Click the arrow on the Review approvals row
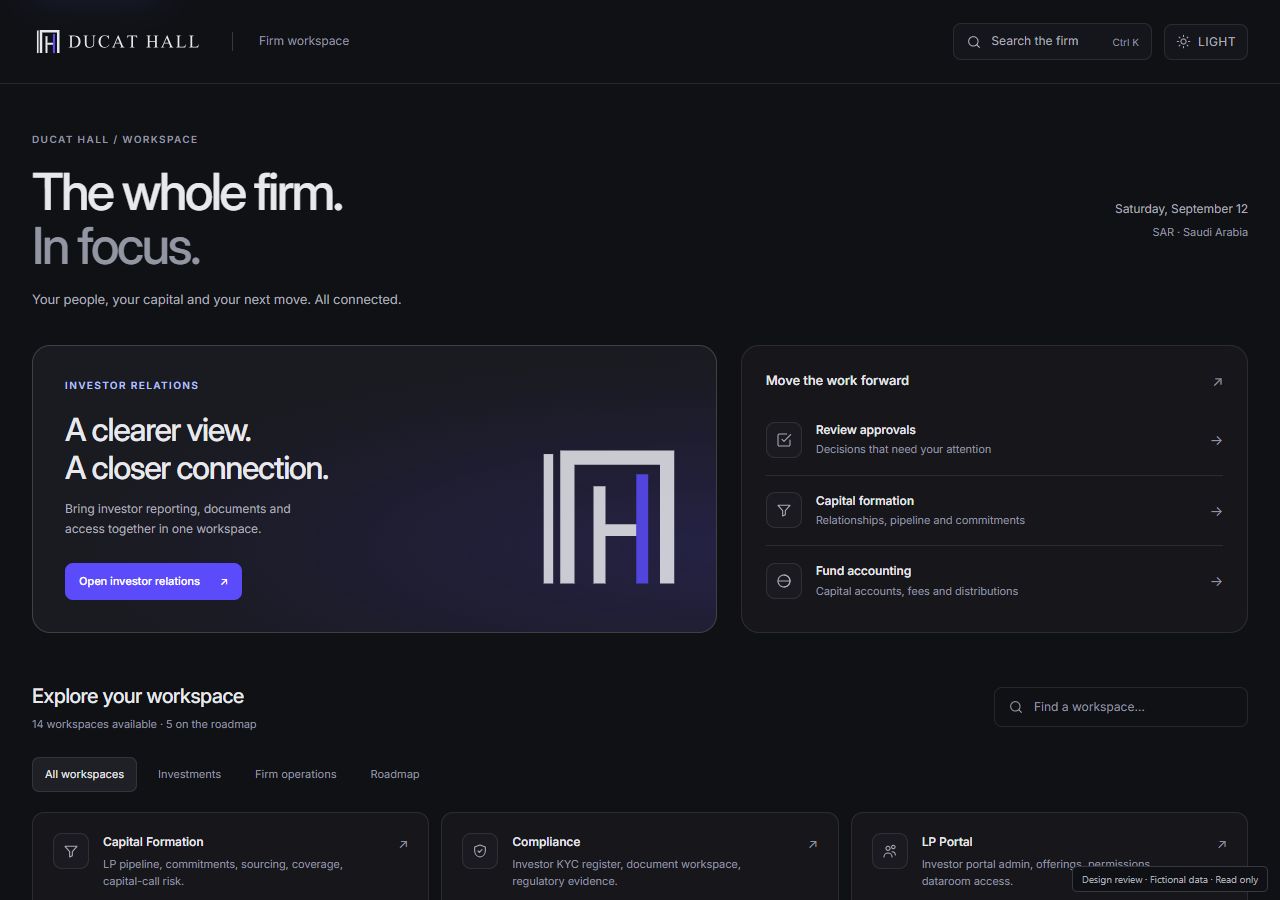 click(1216, 440)
